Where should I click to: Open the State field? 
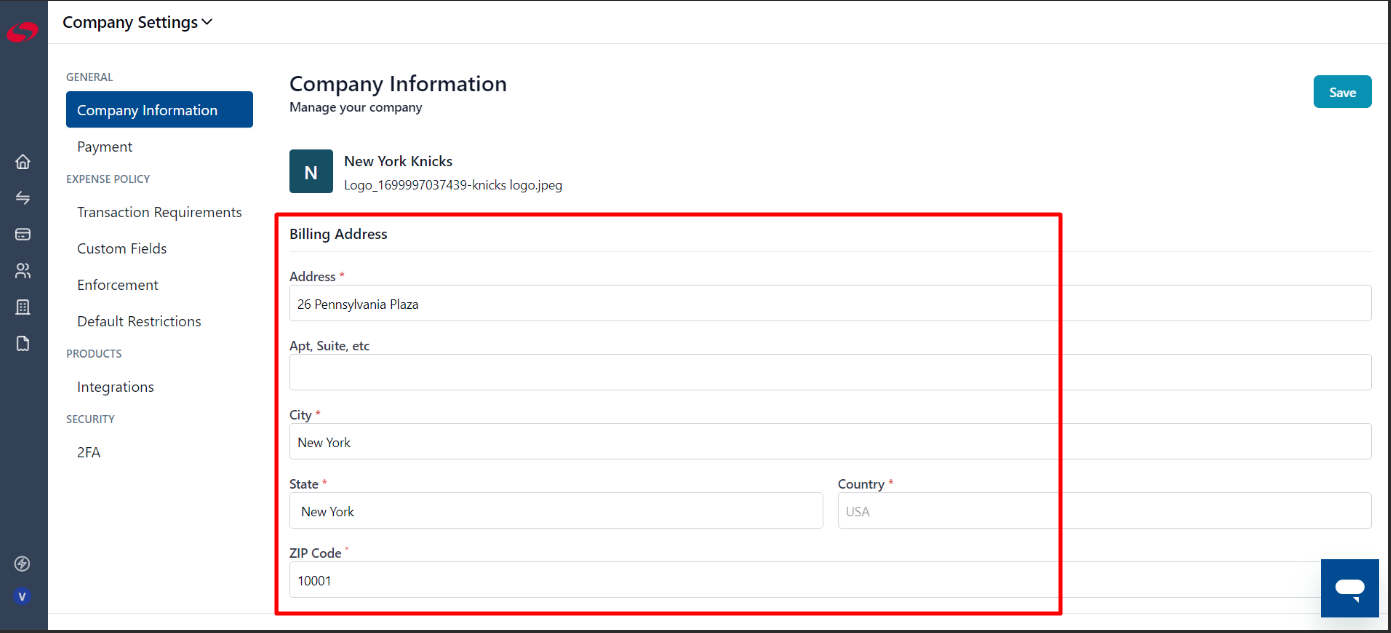556,511
